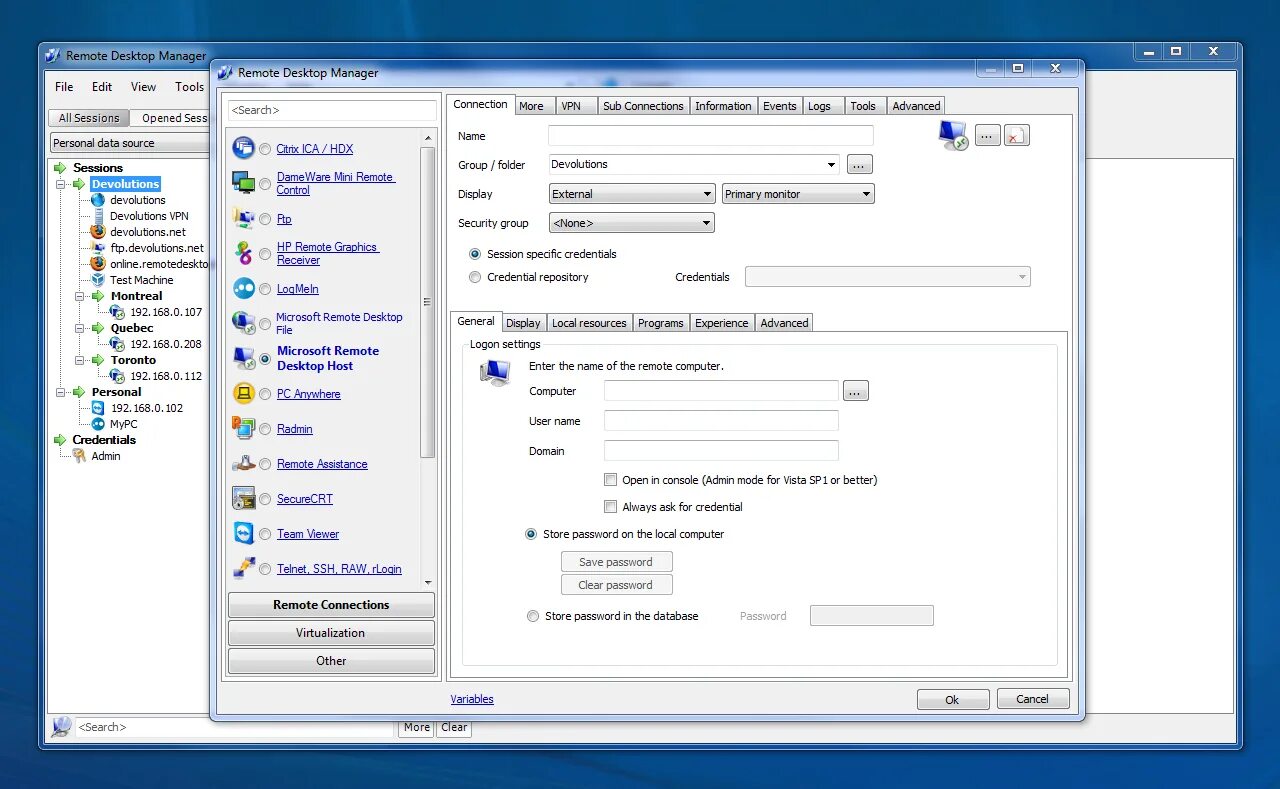The height and width of the screenshot is (789, 1280).
Task: Choose Credential repository option
Action: [x=475, y=277]
